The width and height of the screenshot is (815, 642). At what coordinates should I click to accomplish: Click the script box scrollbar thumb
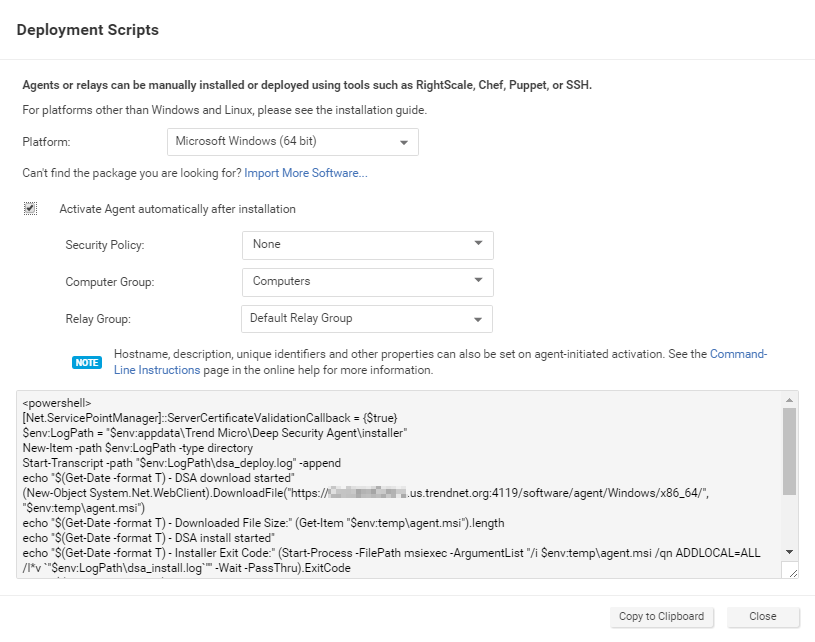(x=789, y=450)
